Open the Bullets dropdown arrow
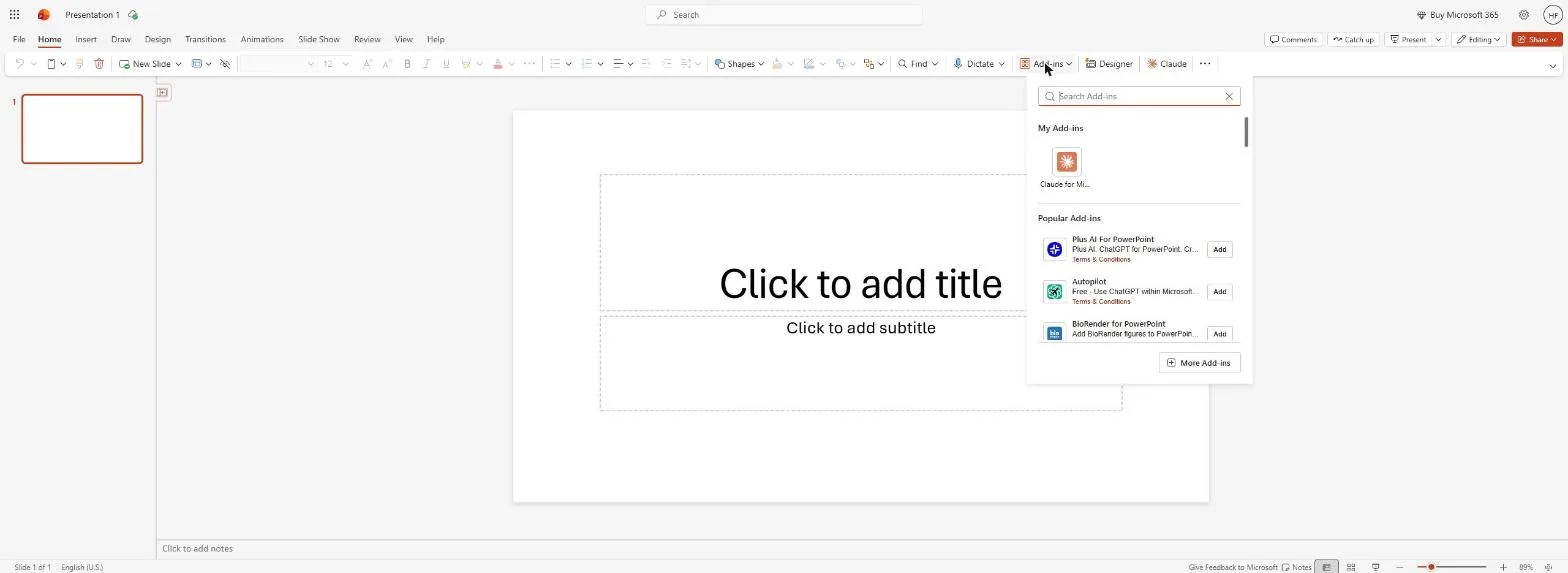This screenshot has width=1568, height=573. click(x=568, y=64)
